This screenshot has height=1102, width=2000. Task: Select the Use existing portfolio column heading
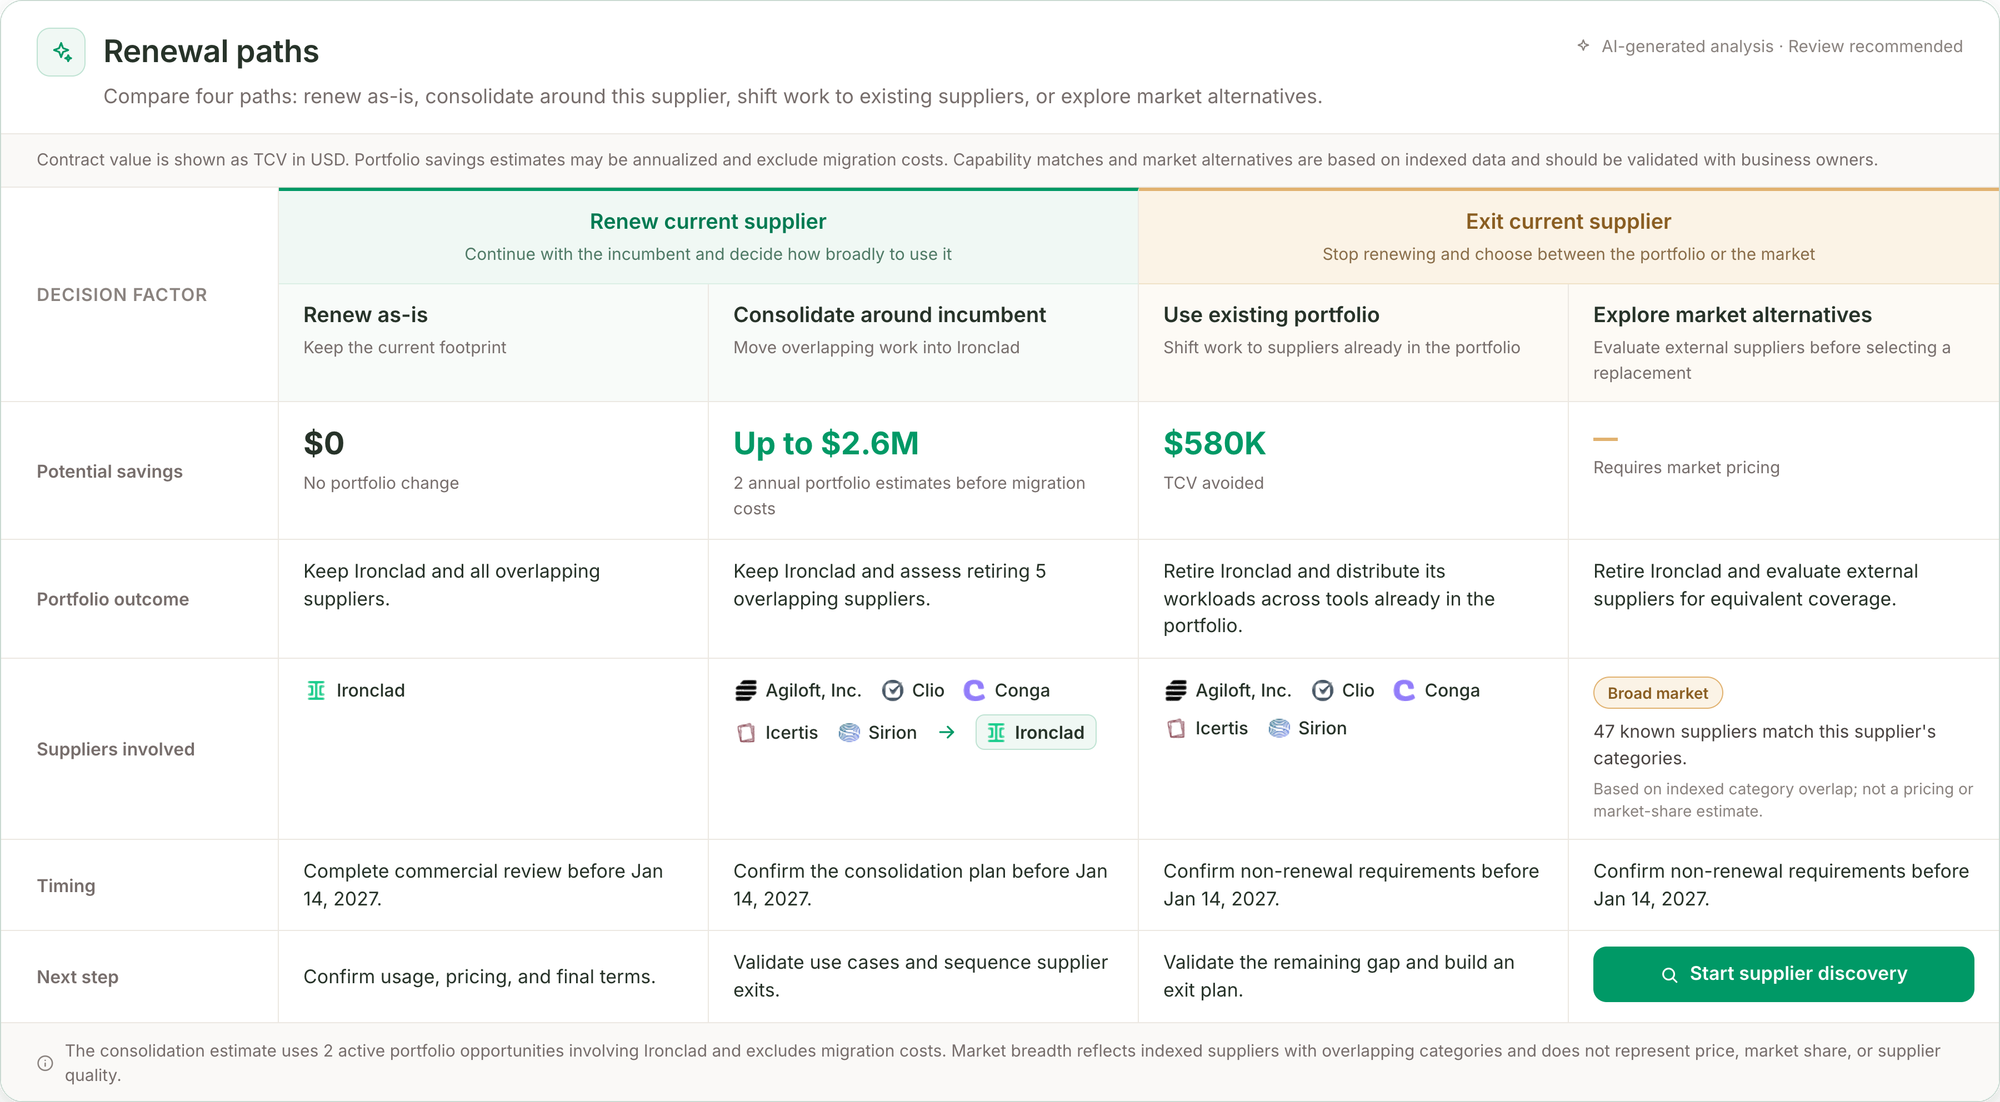point(1271,315)
